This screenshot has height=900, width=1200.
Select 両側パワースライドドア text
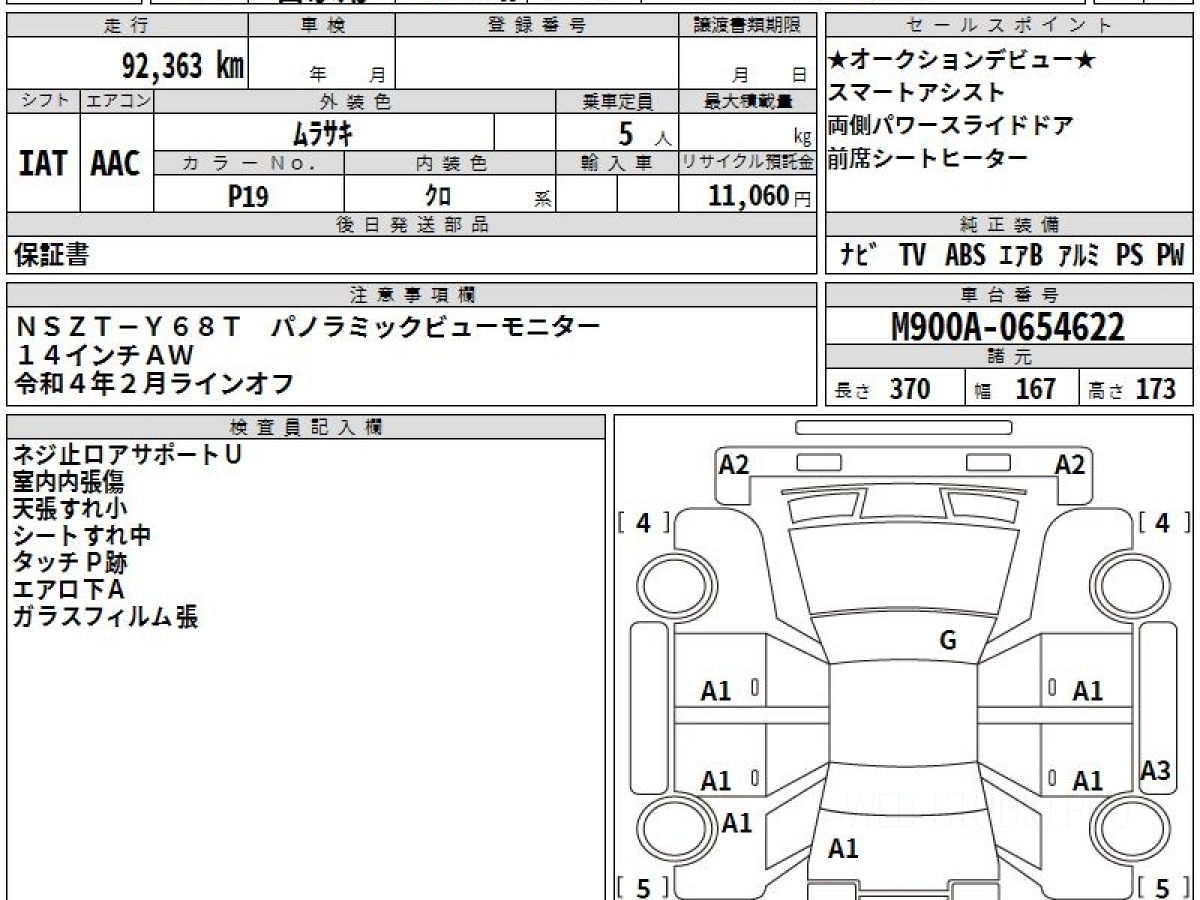tap(950, 126)
